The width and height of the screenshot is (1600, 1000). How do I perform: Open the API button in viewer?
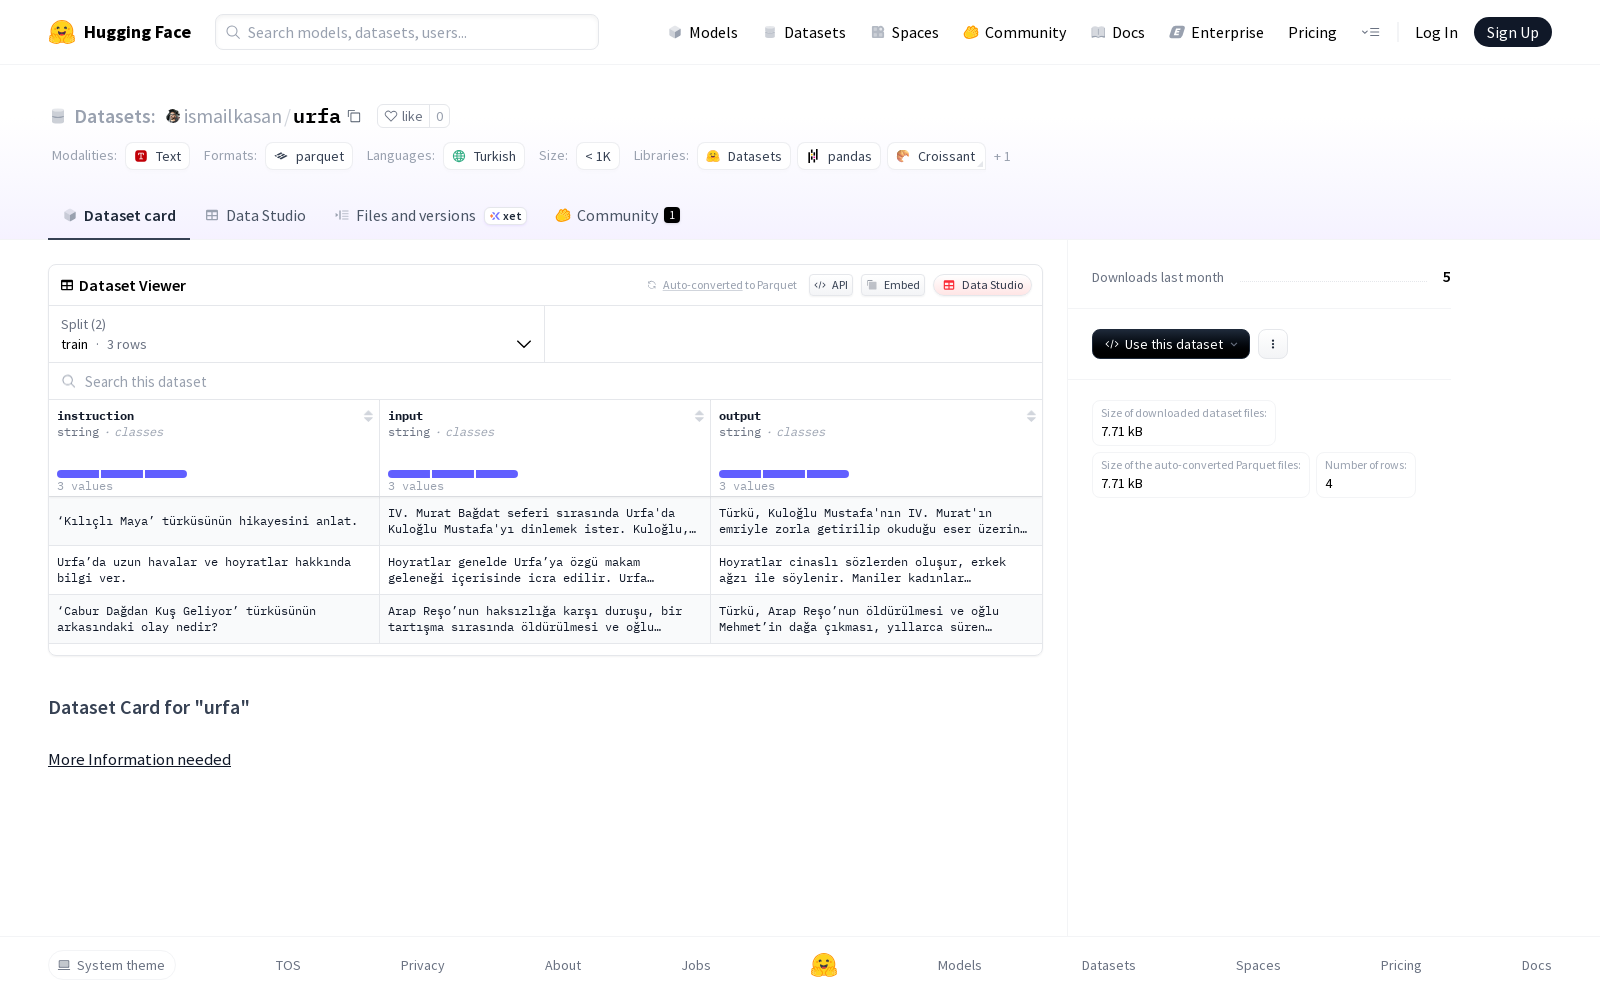click(x=831, y=285)
